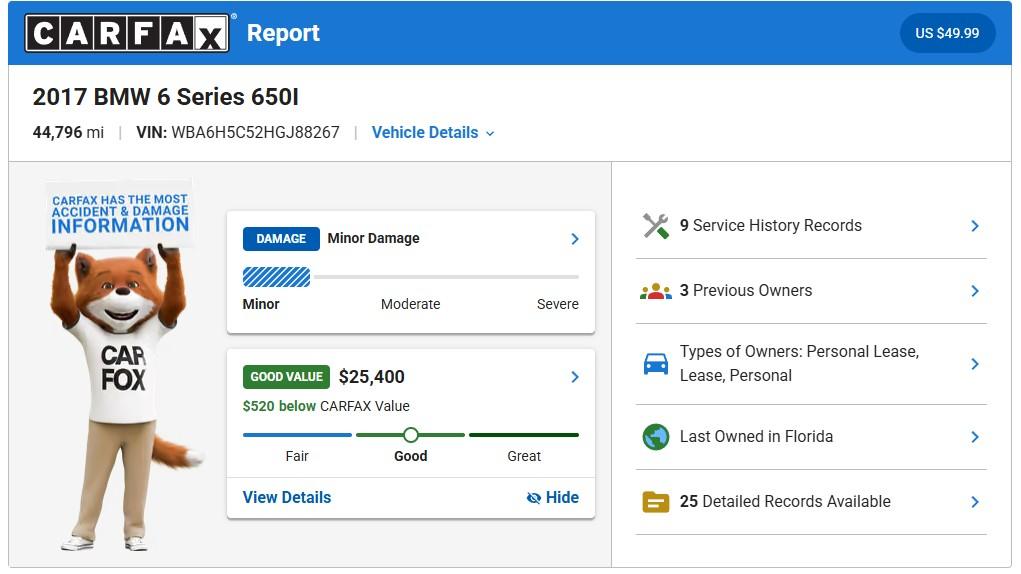Click the $25,400 price text
This screenshot has width=1021, height=574.
point(372,377)
